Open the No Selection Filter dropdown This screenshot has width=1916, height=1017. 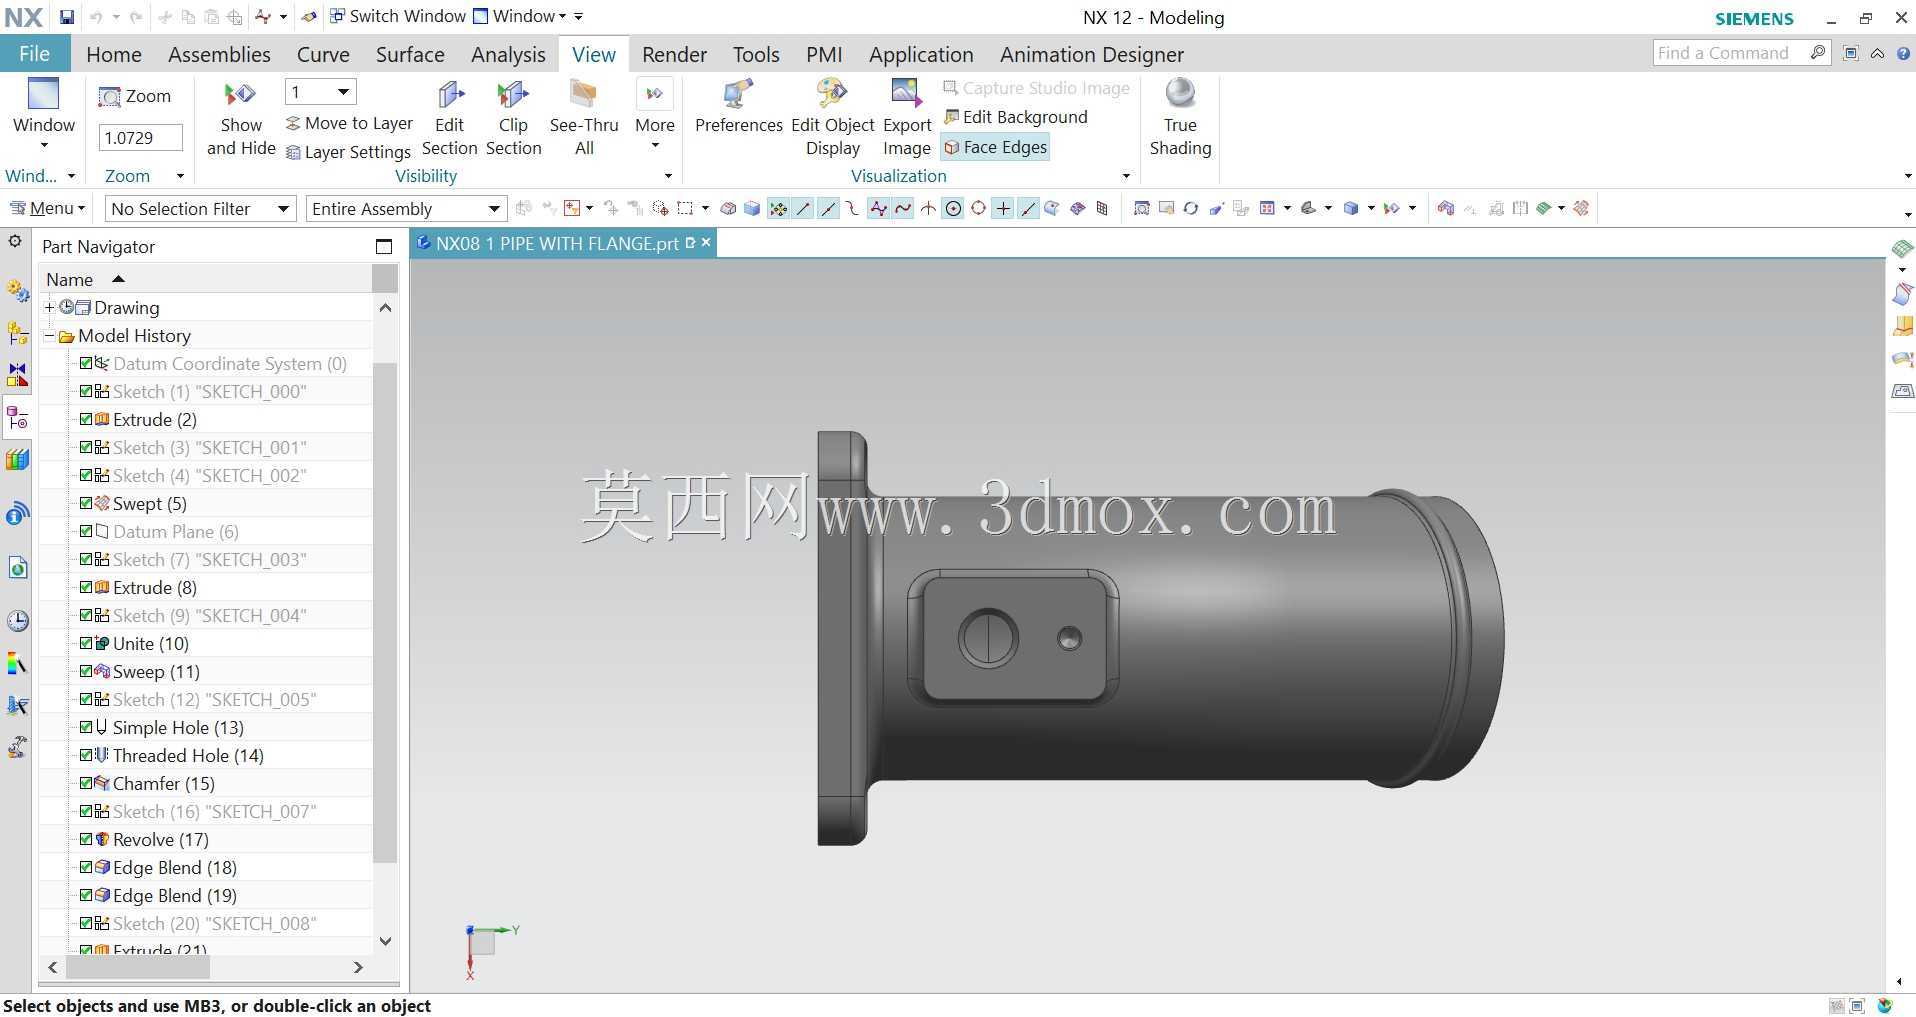point(200,208)
